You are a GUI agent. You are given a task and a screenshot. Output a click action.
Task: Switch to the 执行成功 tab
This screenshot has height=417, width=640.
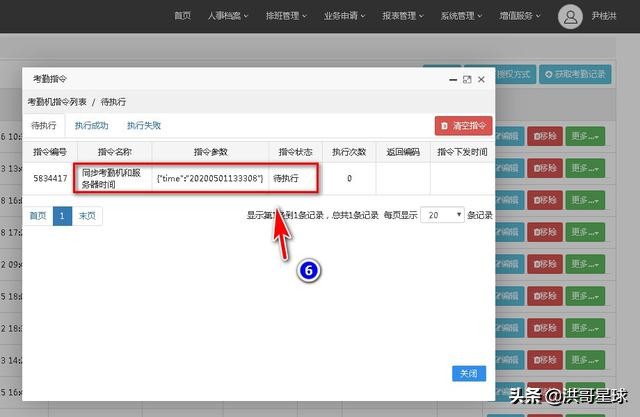(x=91, y=126)
